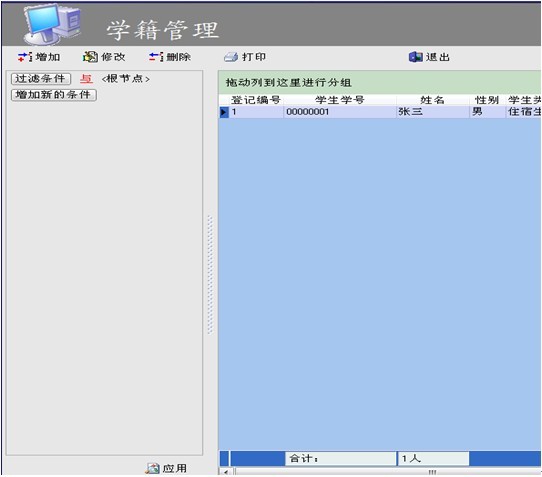
Task: Click the 姓名 column header
Action: click(432, 100)
